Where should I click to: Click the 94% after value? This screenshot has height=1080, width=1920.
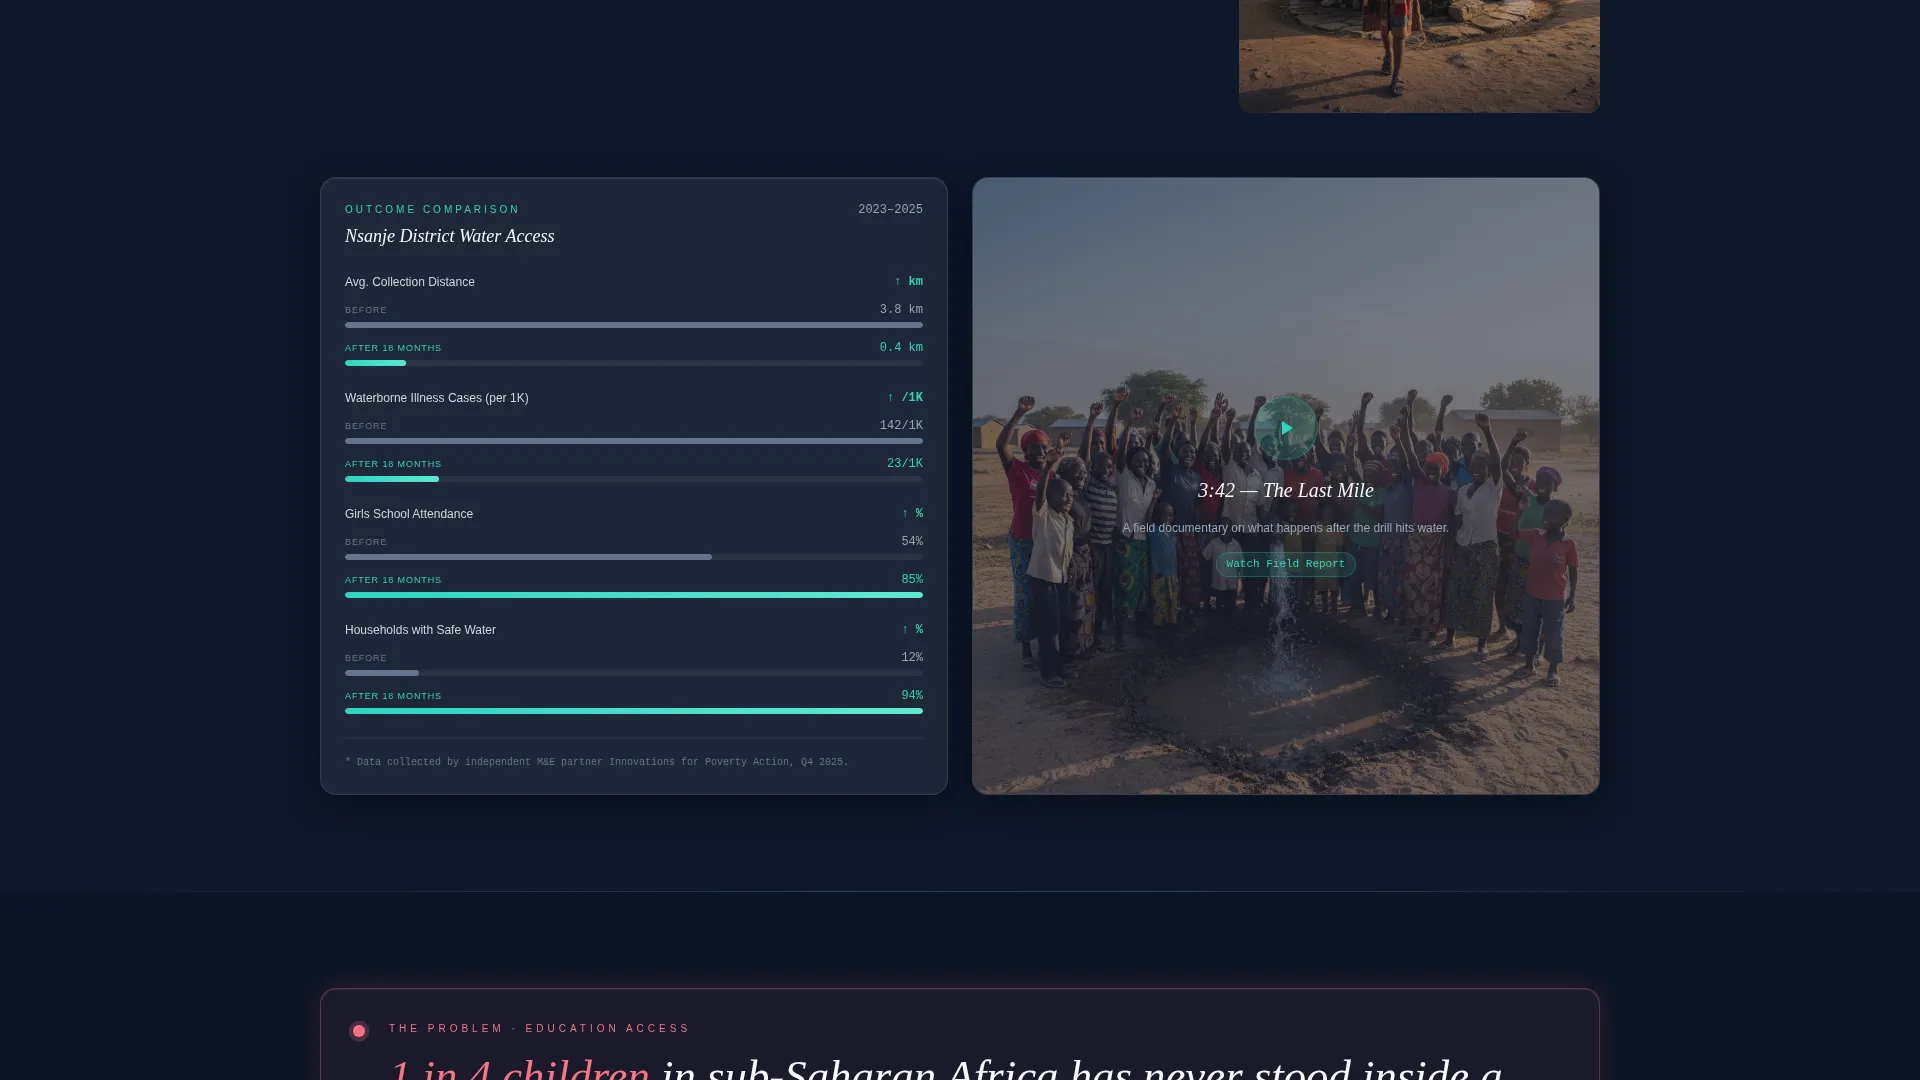click(x=912, y=696)
